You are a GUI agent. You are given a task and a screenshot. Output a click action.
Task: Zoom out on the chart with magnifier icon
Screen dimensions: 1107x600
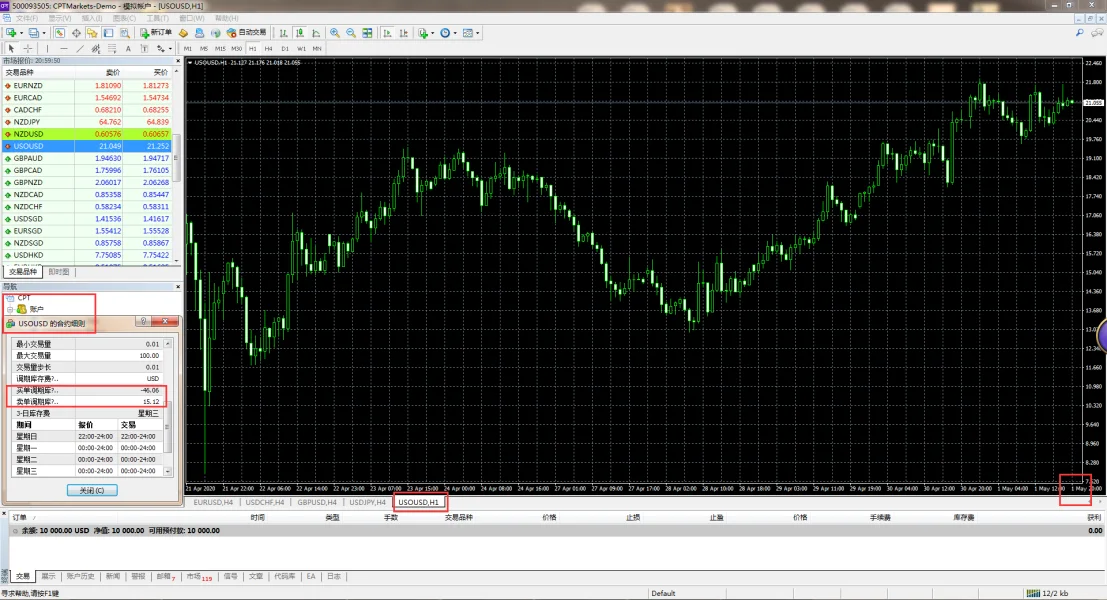[350, 33]
